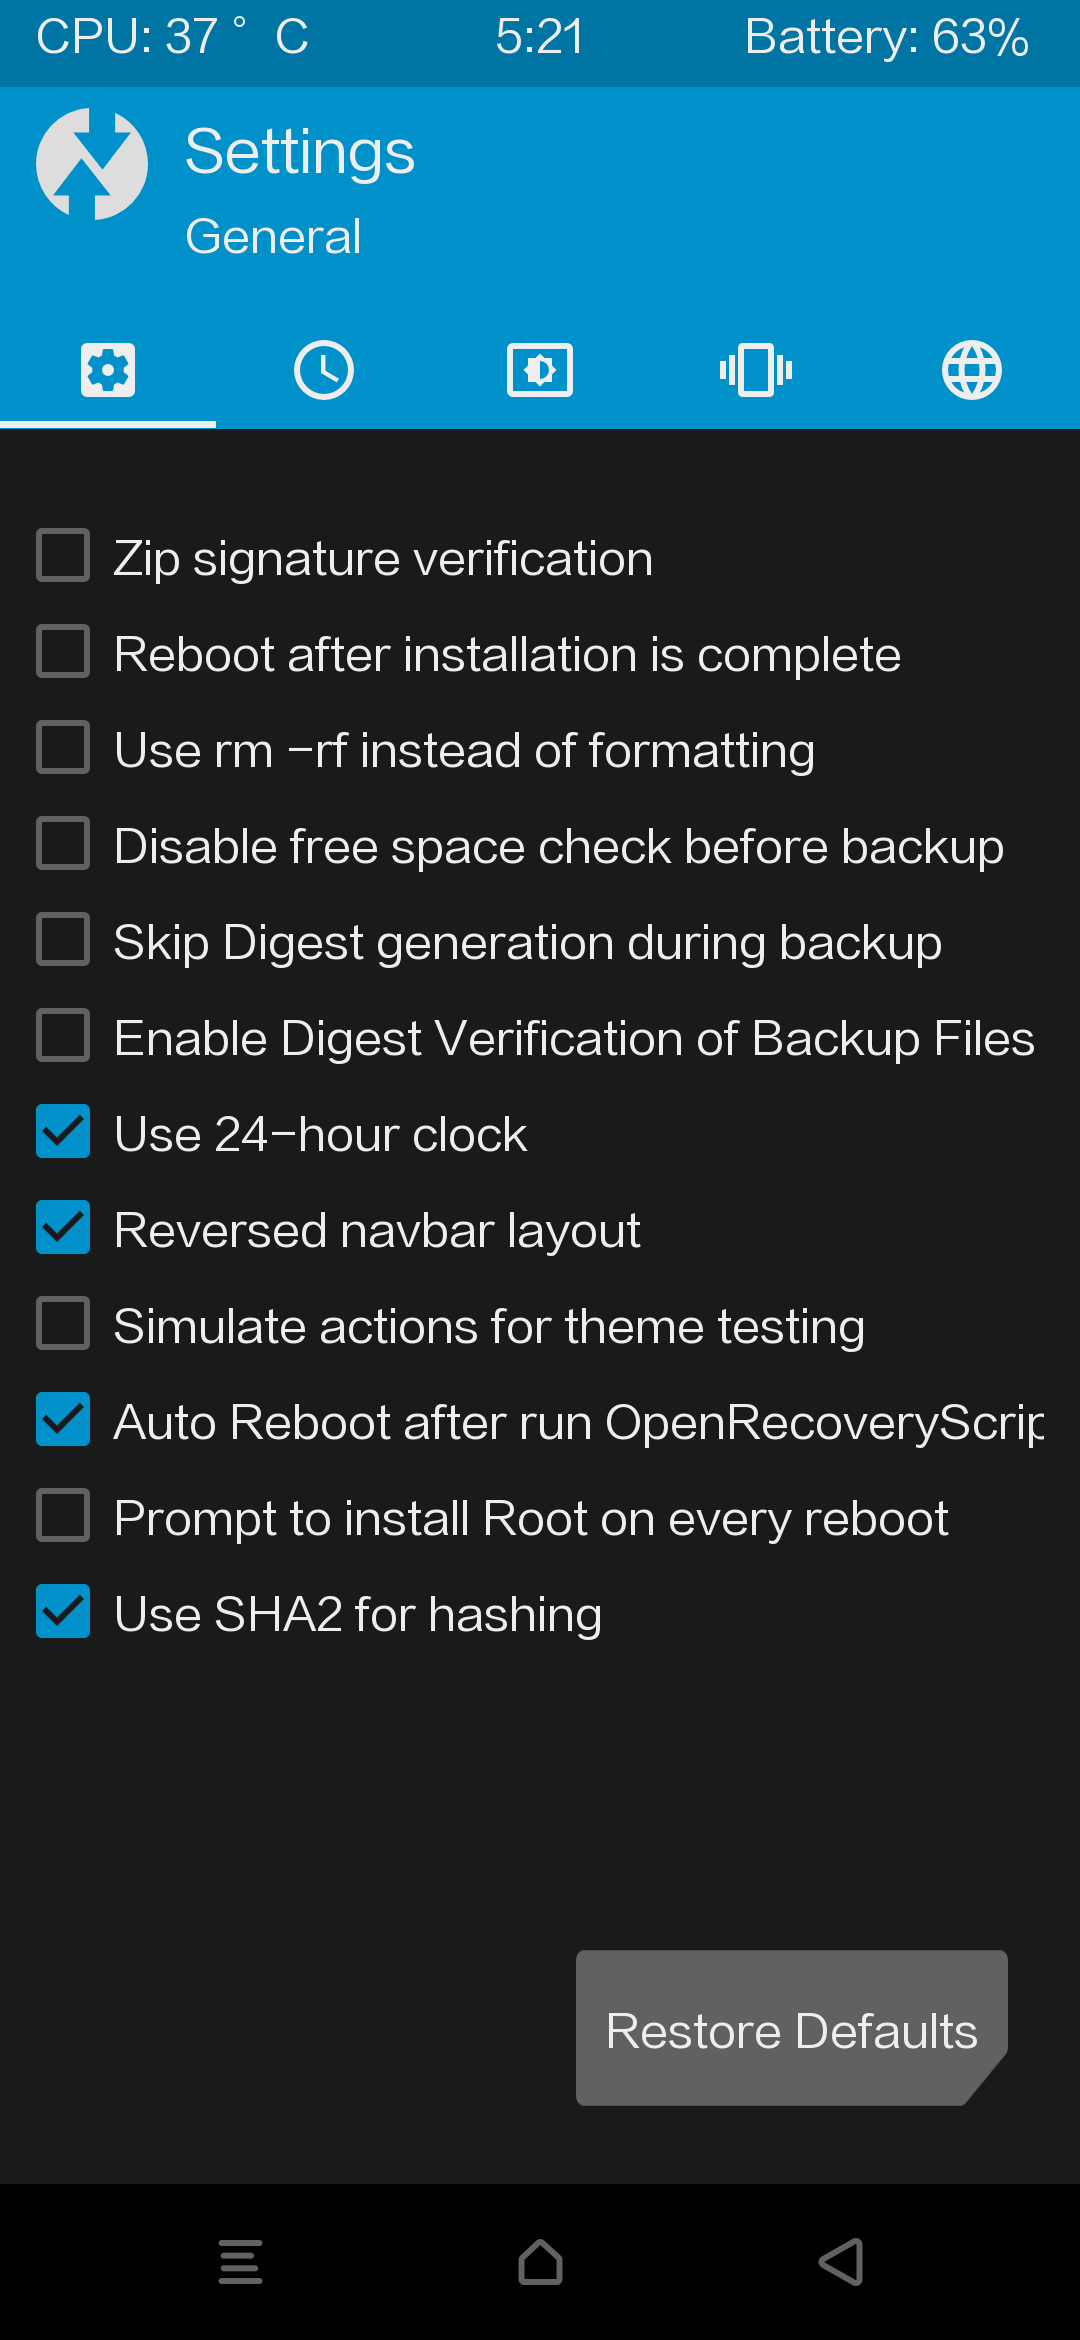Tap the navbar menu icon
This screenshot has width=1080, height=2340.
pyautogui.click(x=240, y=2262)
